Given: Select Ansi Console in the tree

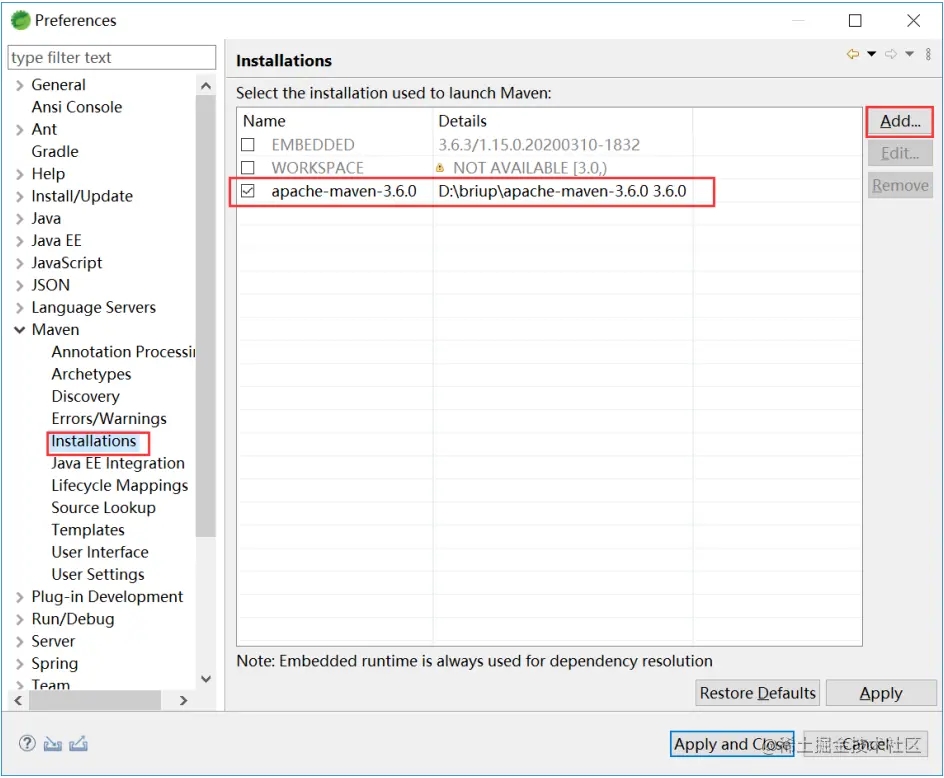Looking at the screenshot, I should [x=76, y=107].
